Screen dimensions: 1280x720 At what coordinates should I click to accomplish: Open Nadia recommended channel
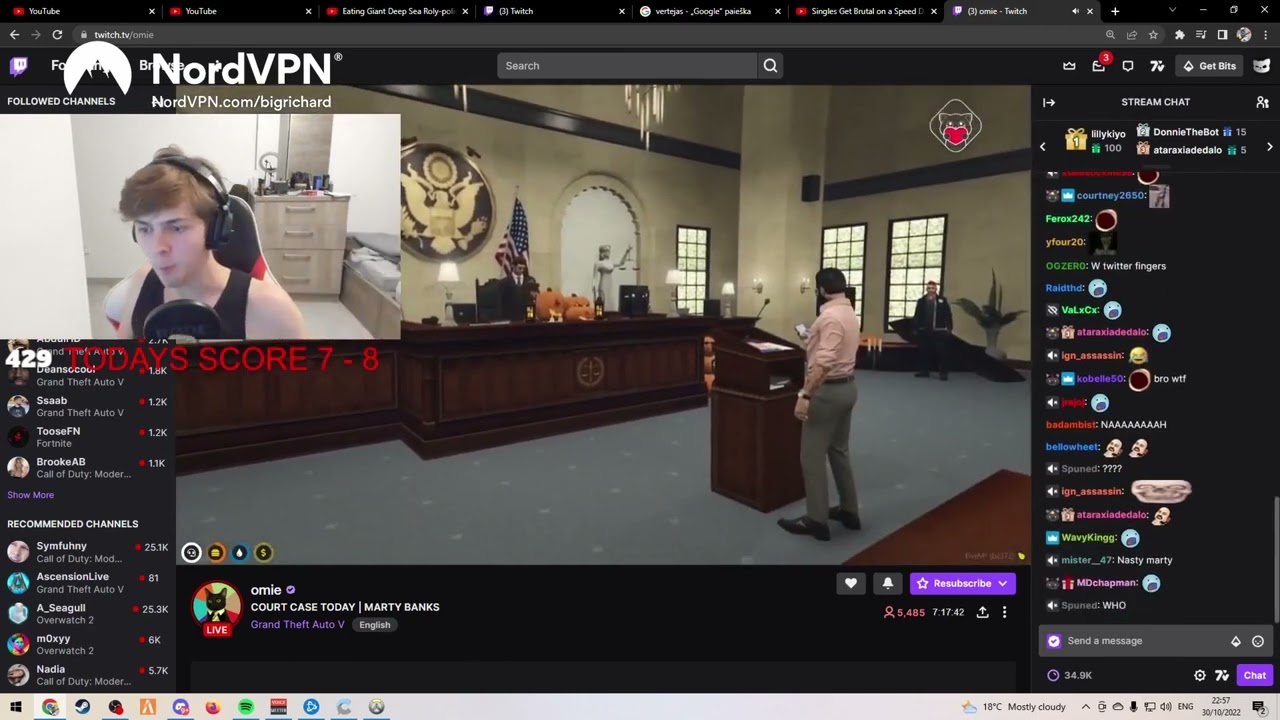tap(88, 675)
